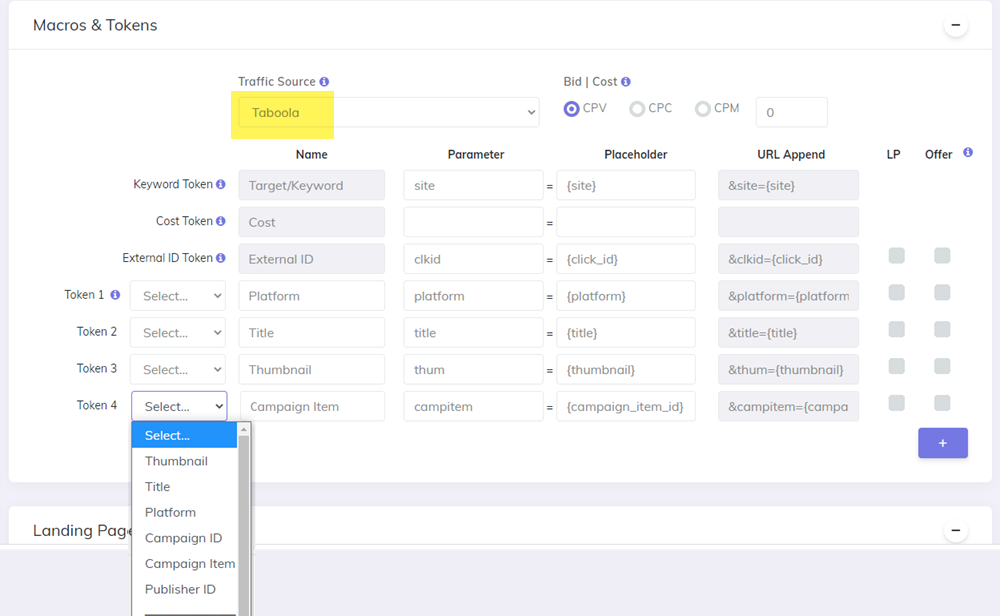
Task: Collapse the Landing Page section
Action: point(955,530)
